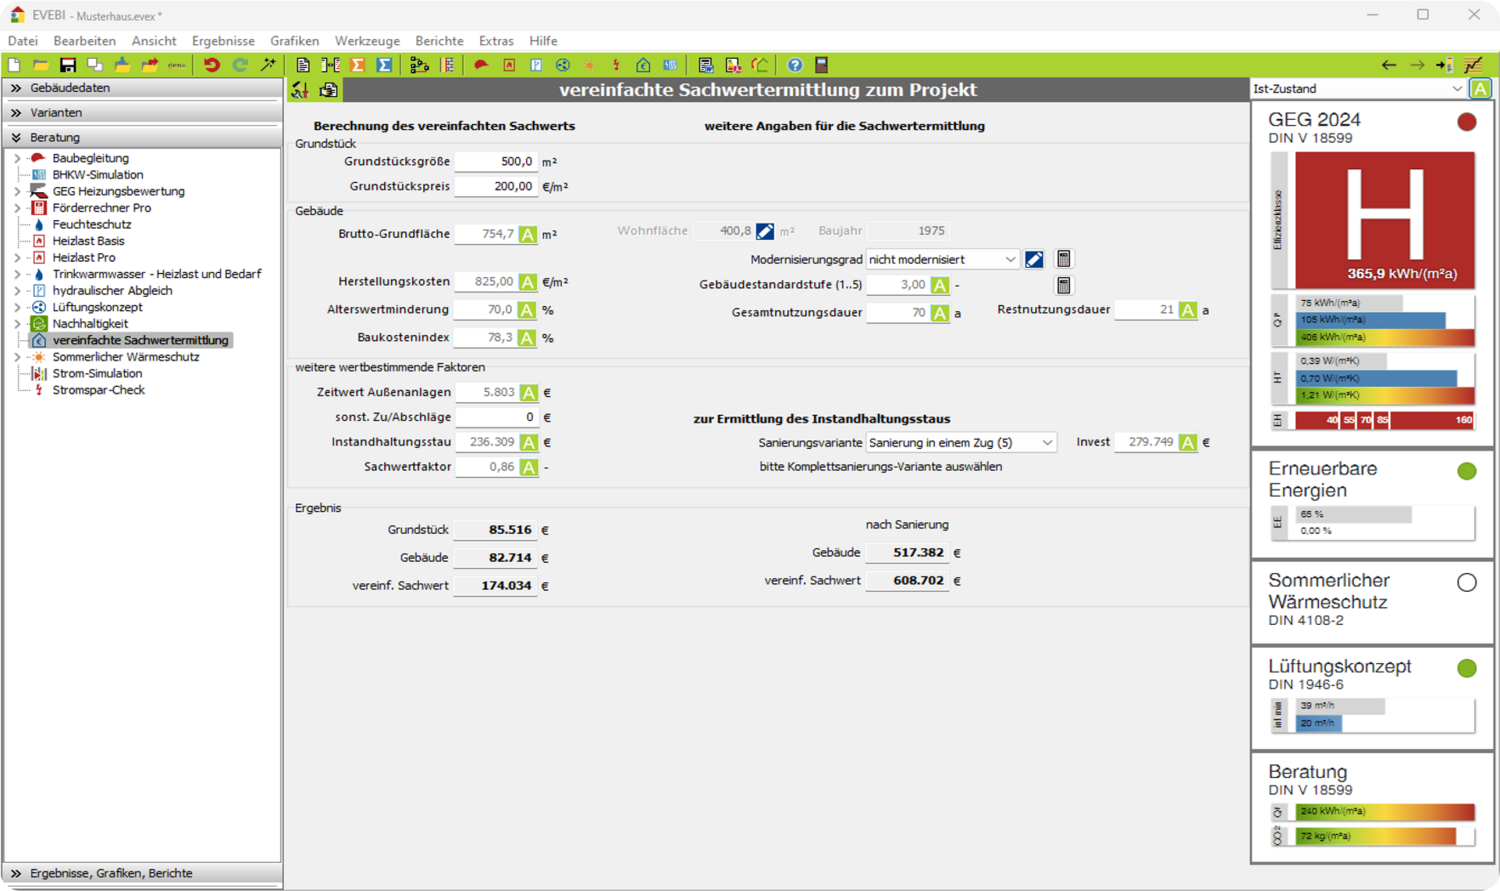Click the blue sigma toolbar icon

[384, 65]
